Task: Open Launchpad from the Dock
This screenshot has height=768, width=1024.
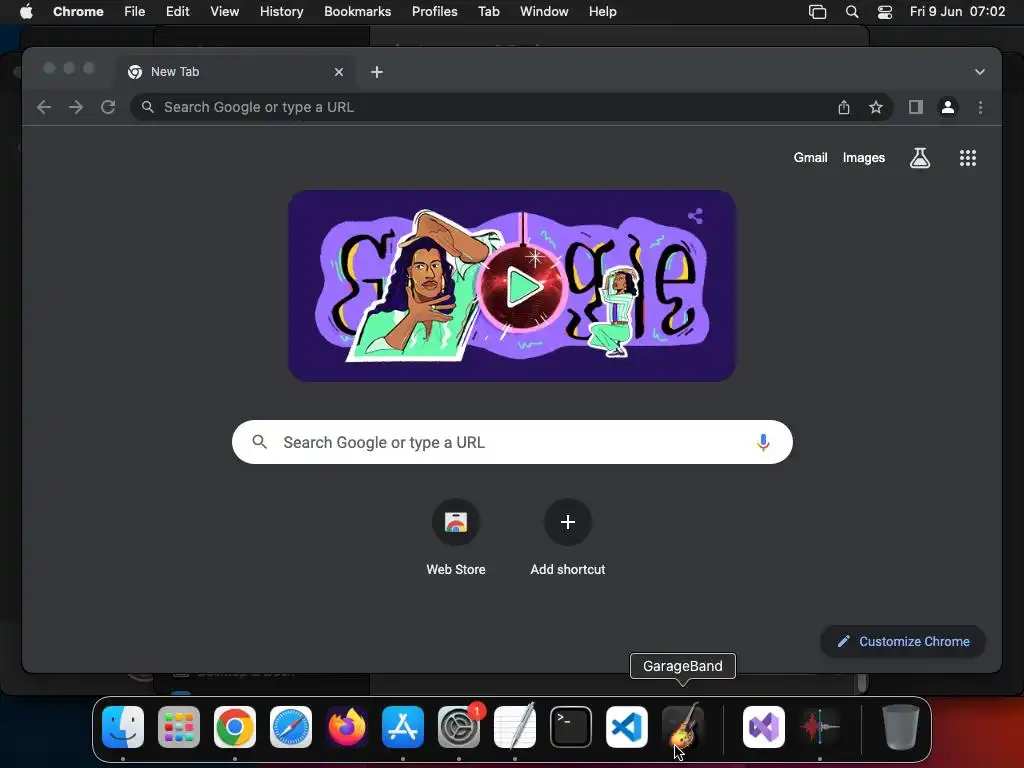Action: pyautogui.click(x=179, y=727)
